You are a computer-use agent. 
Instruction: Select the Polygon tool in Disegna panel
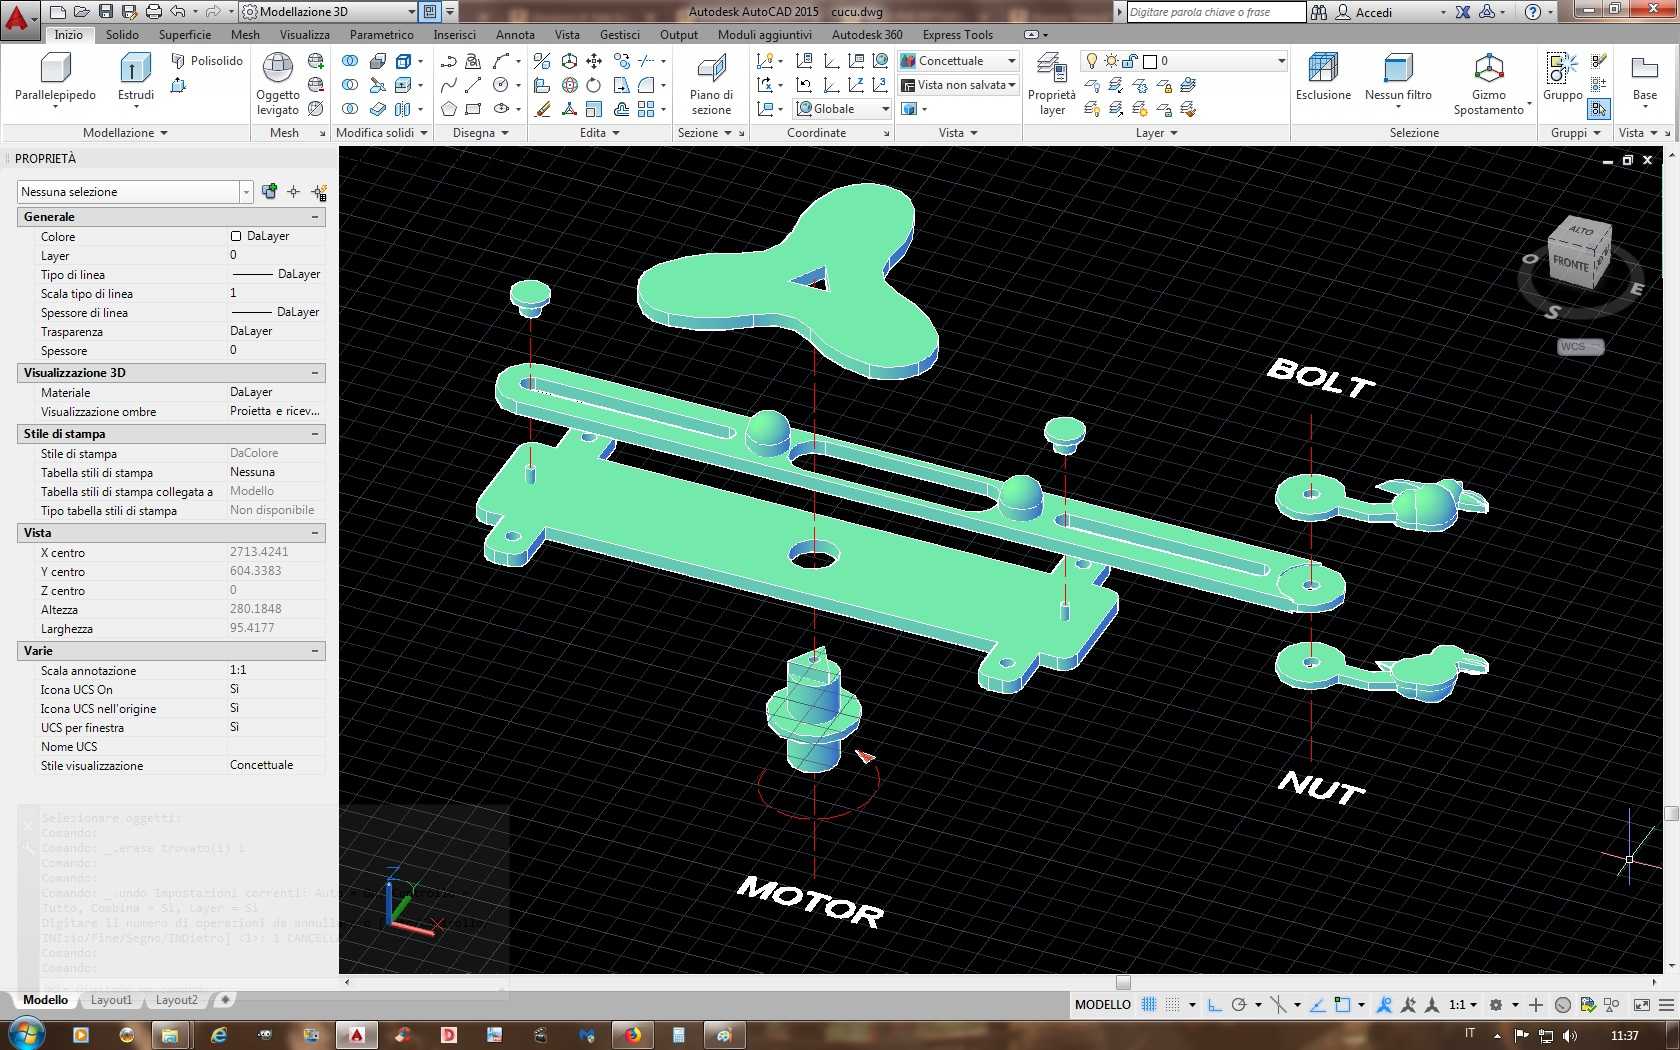click(x=449, y=109)
